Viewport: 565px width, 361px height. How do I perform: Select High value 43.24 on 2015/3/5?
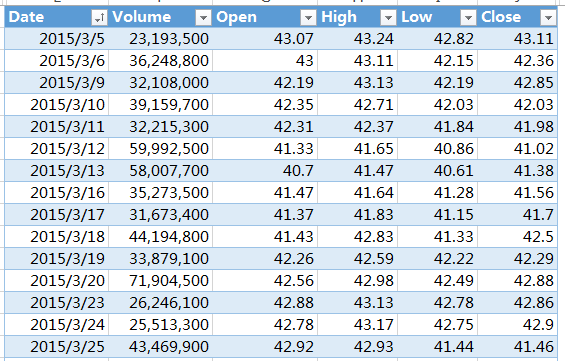point(357,39)
